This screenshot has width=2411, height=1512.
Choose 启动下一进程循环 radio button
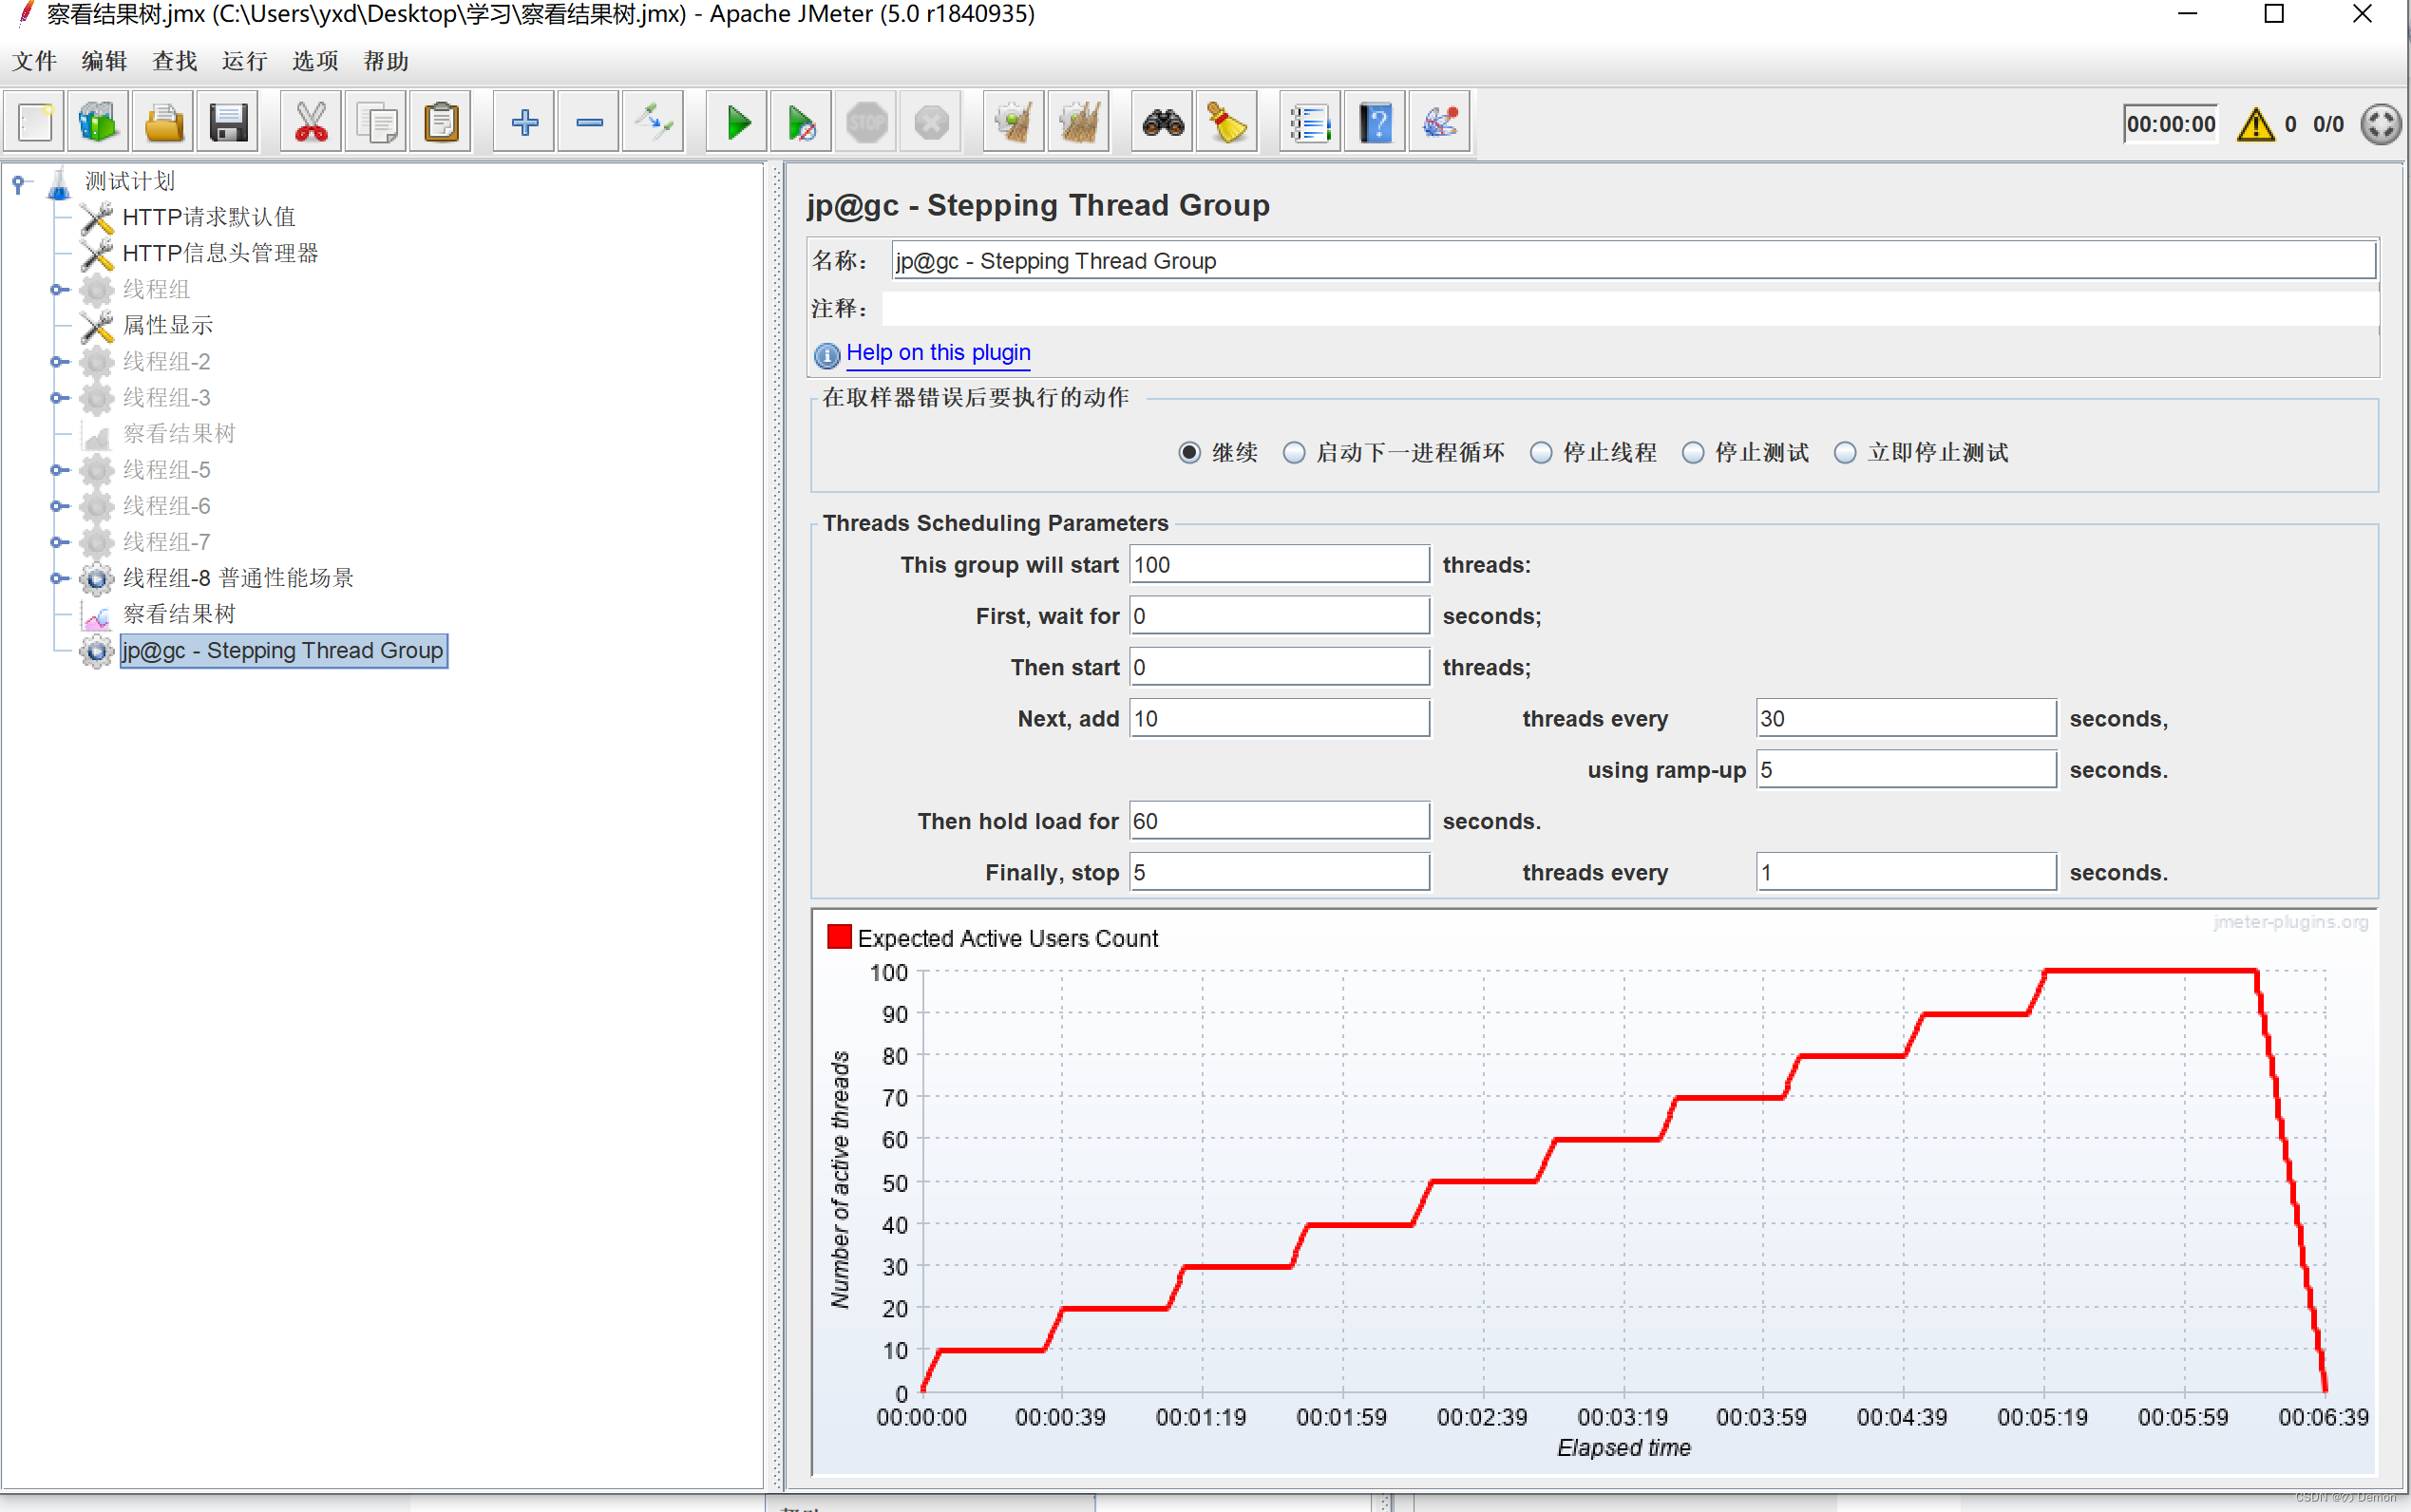(x=1294, y=453)
